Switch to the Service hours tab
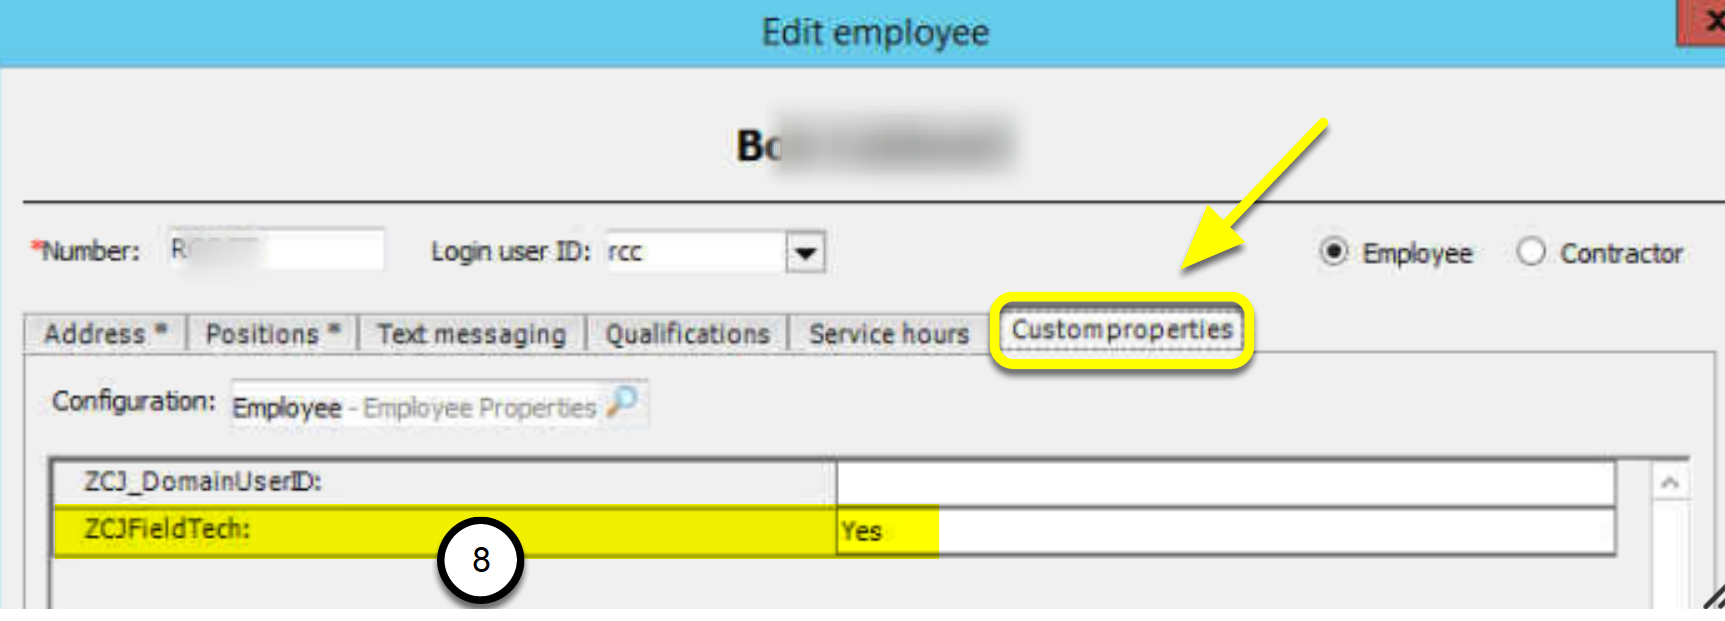Screen dimensions: 1725x621 point(889,333)
